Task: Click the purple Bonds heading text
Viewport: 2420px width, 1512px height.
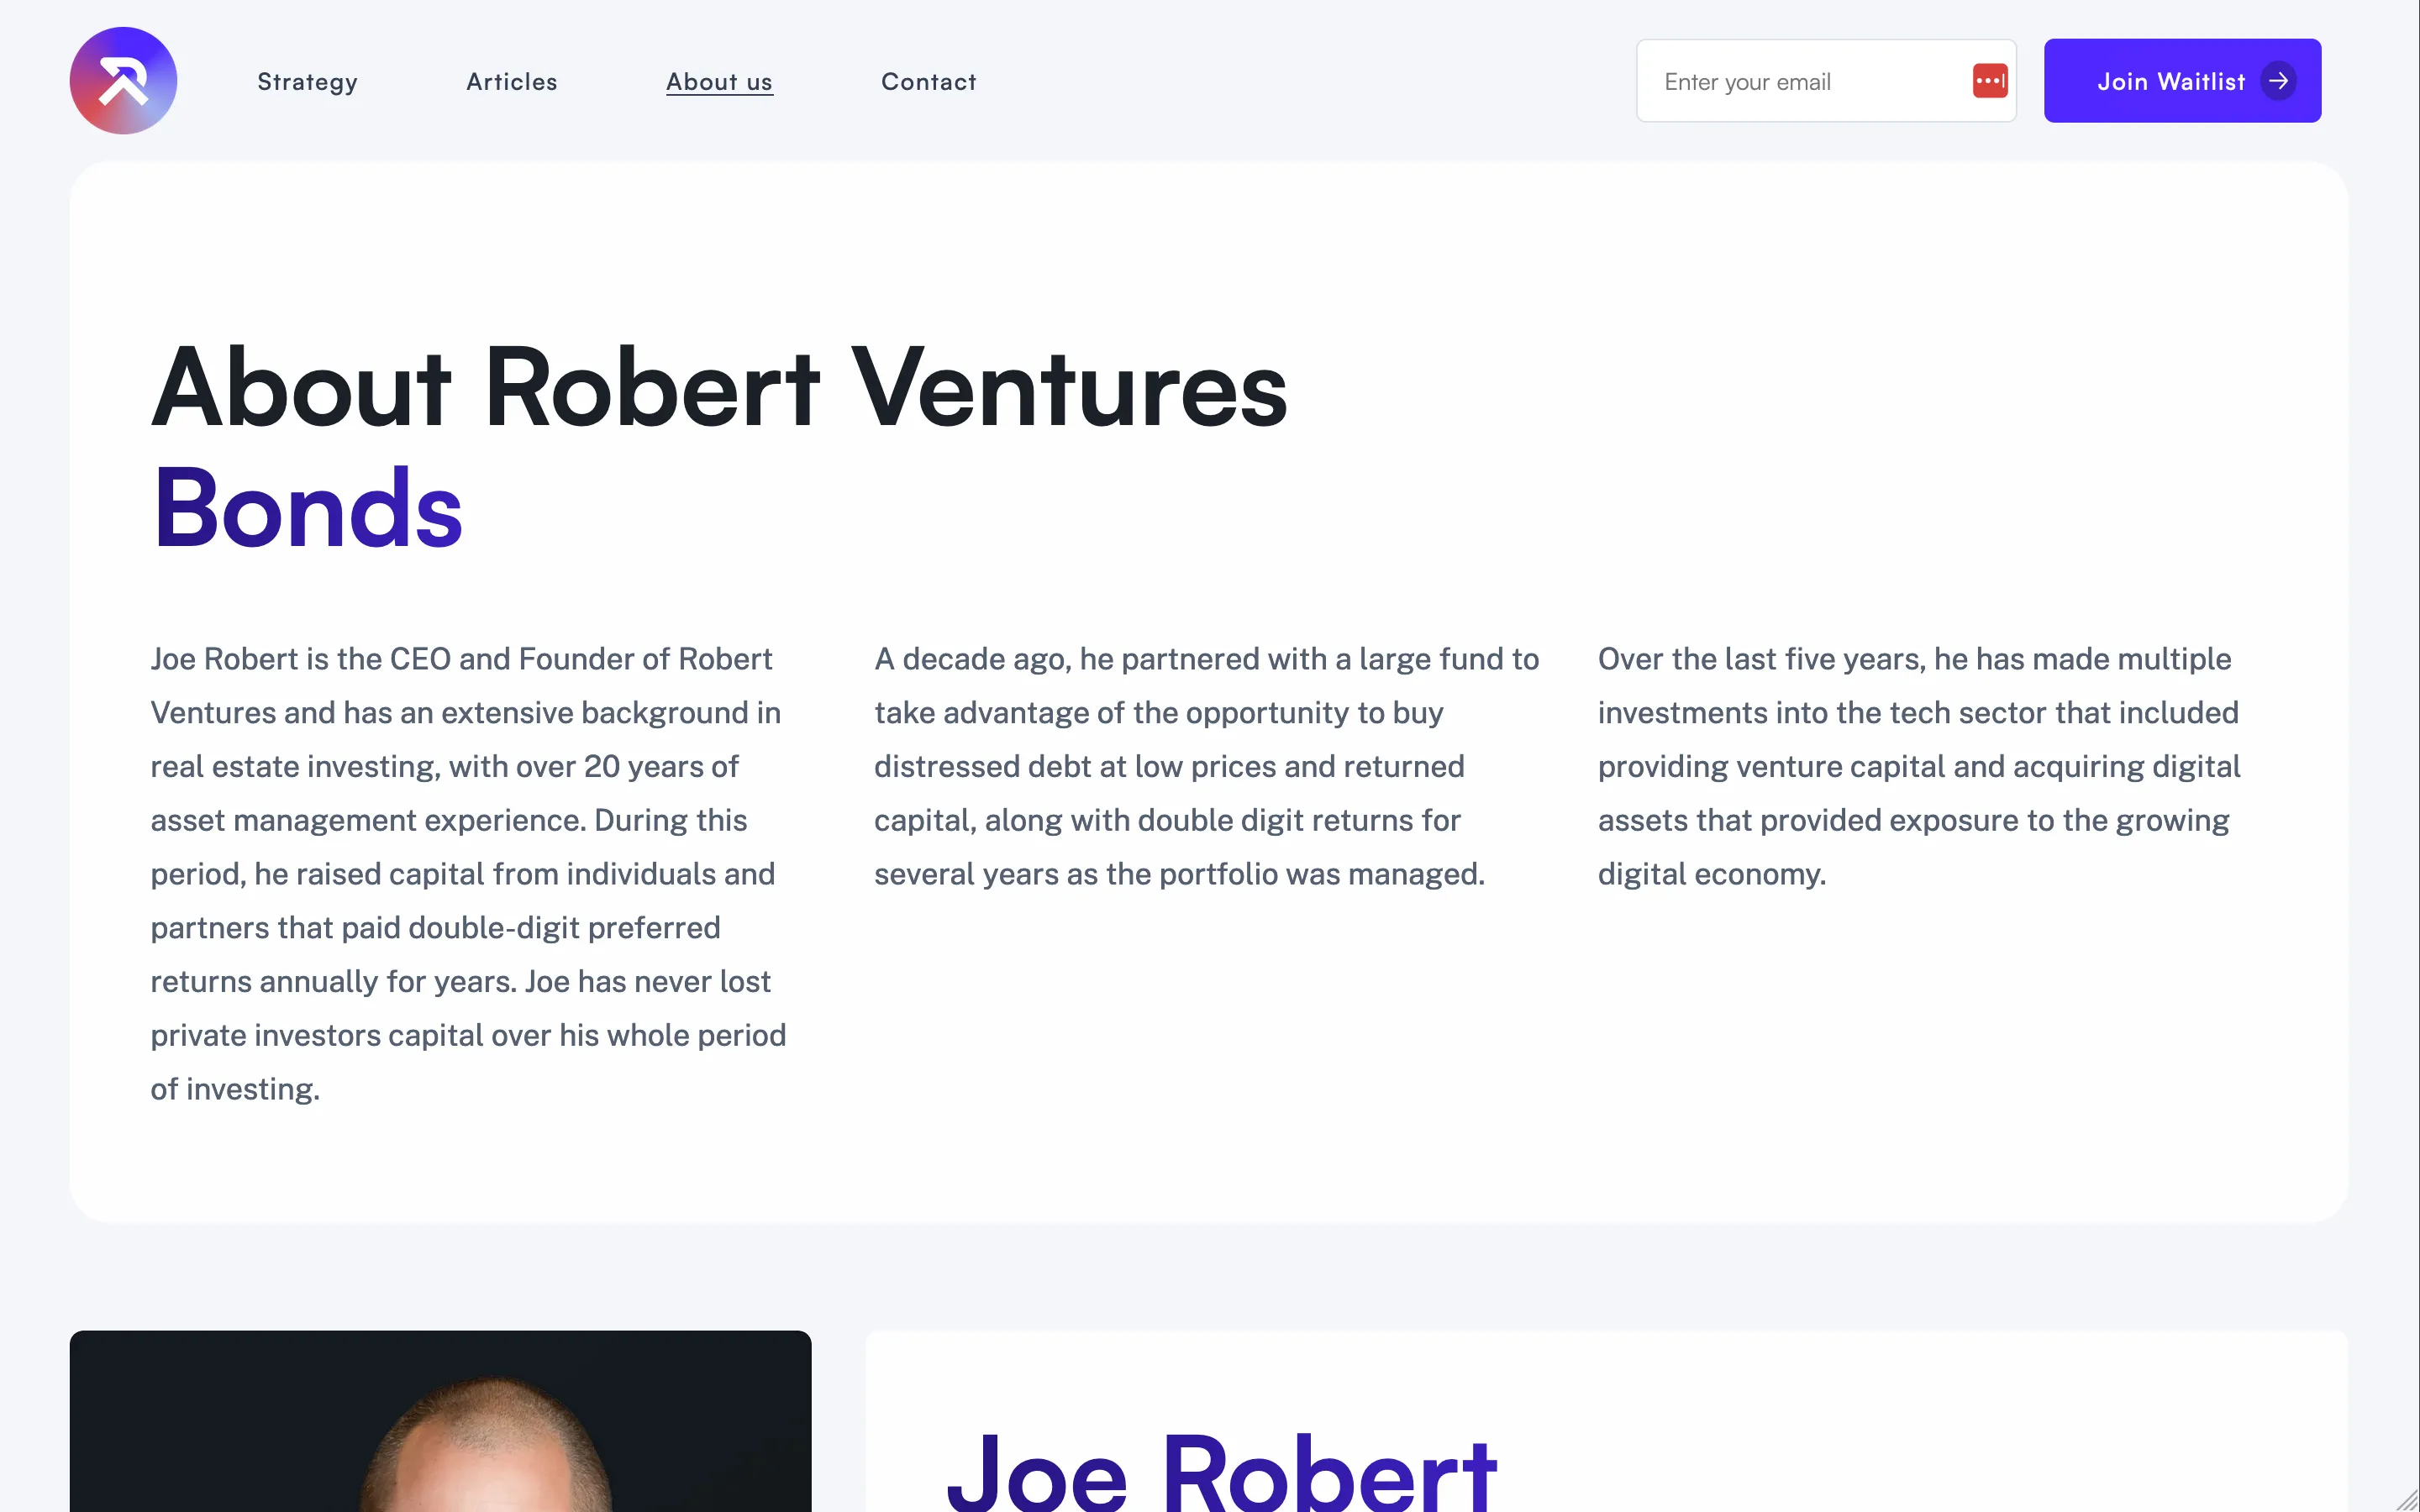Action: (x=307, y=510)
